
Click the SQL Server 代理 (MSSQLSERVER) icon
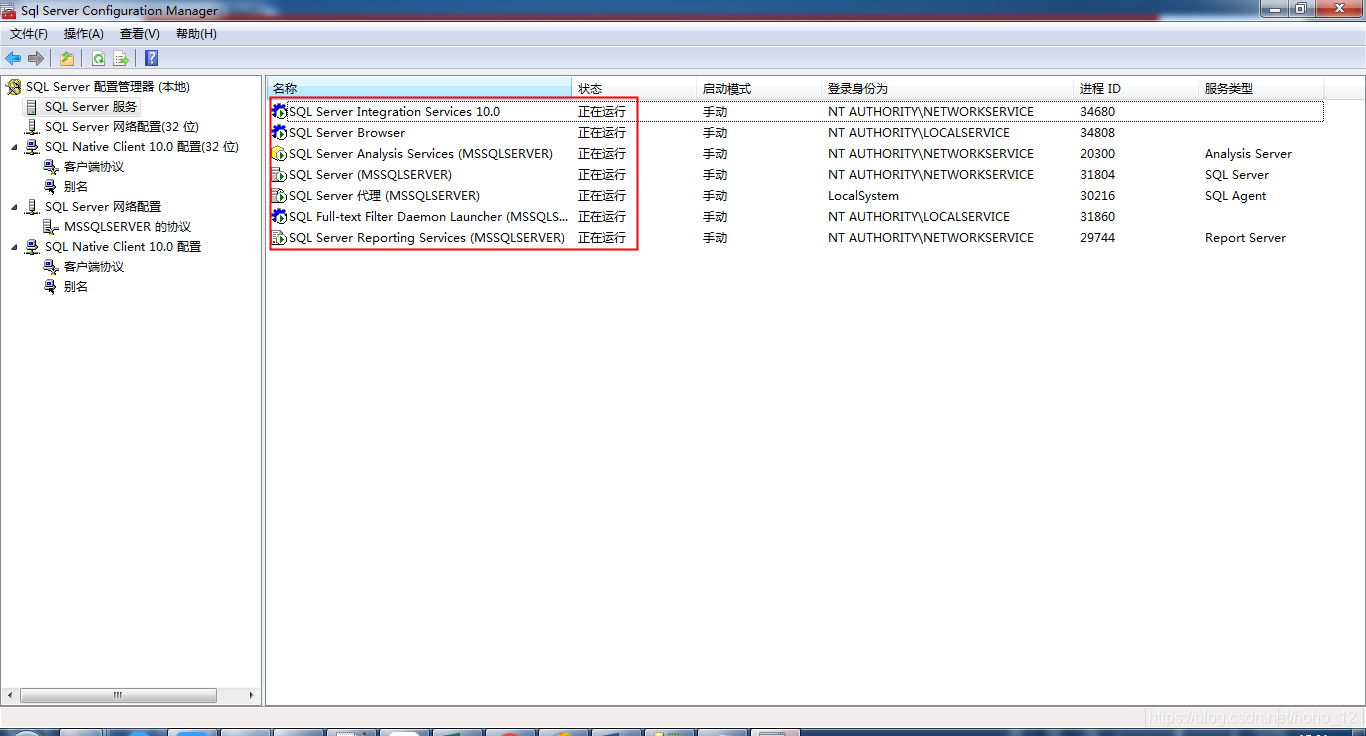click(x=280, y=196)
